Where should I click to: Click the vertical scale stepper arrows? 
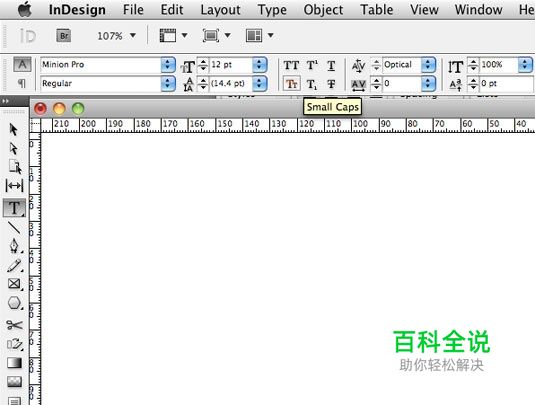(473, 65)
